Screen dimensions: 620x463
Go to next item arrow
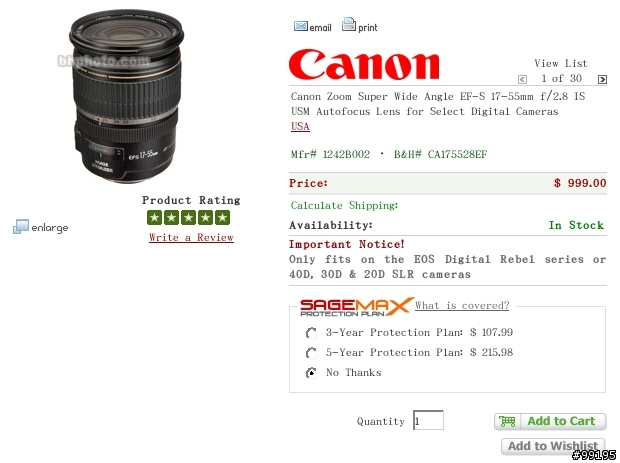click(x=602, y=79)
